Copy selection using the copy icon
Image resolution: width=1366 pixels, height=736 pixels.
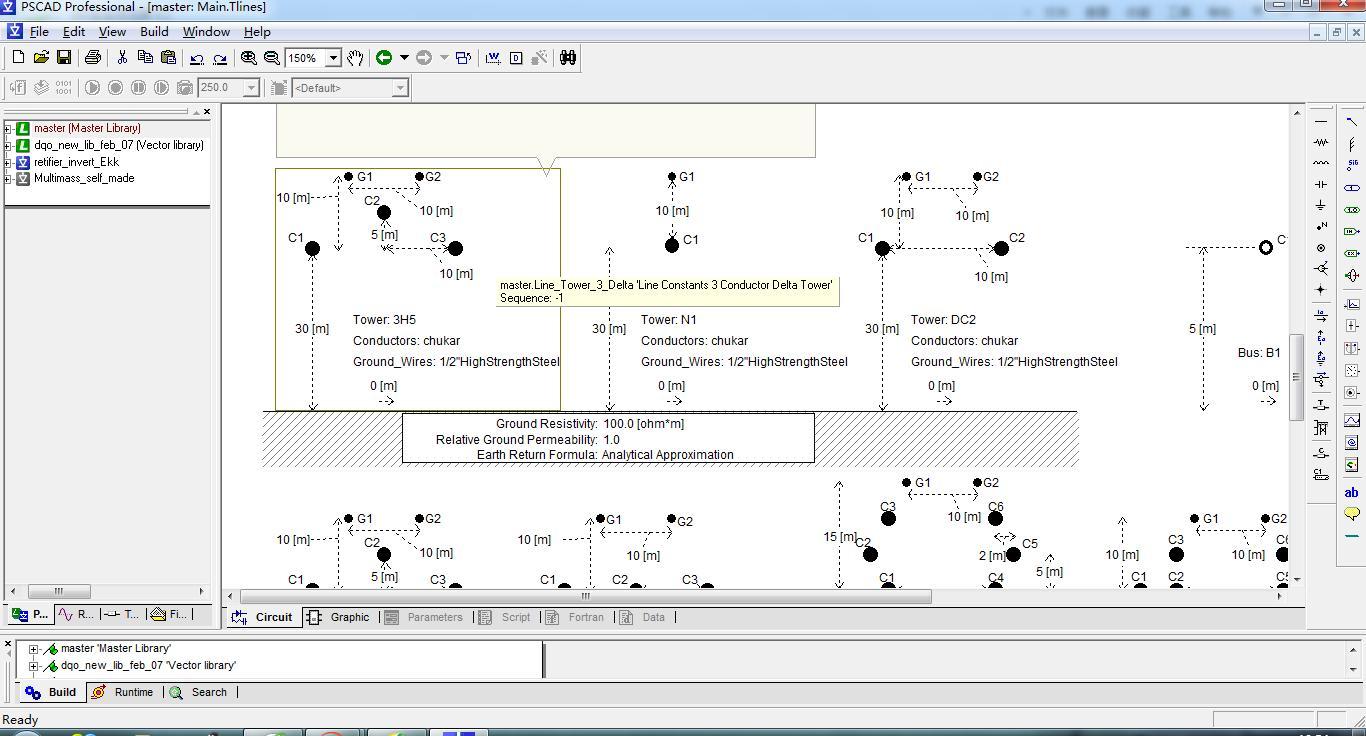tap(145, 58)
